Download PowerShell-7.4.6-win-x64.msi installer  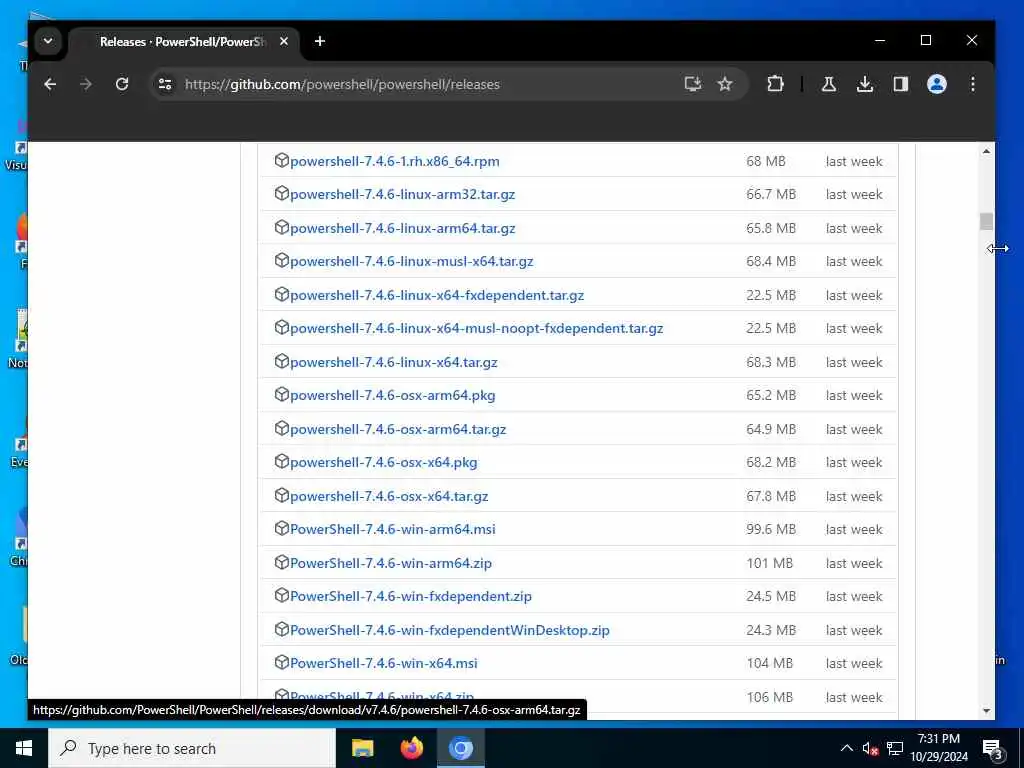coord(383,664)
